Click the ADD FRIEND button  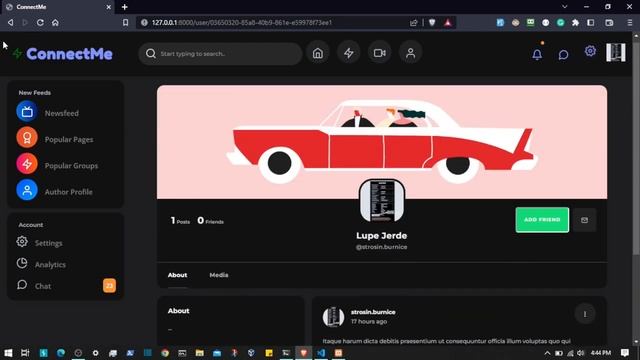(542, 220)
